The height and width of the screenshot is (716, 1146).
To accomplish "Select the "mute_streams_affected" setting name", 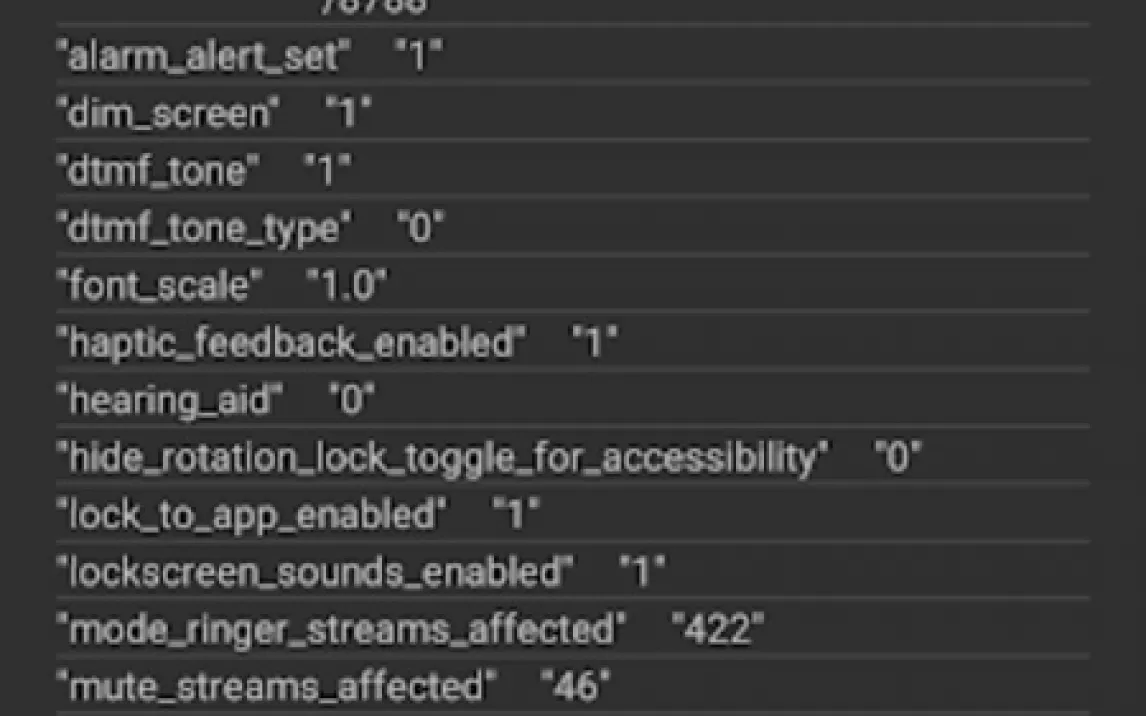I will (x=277, y=687).
